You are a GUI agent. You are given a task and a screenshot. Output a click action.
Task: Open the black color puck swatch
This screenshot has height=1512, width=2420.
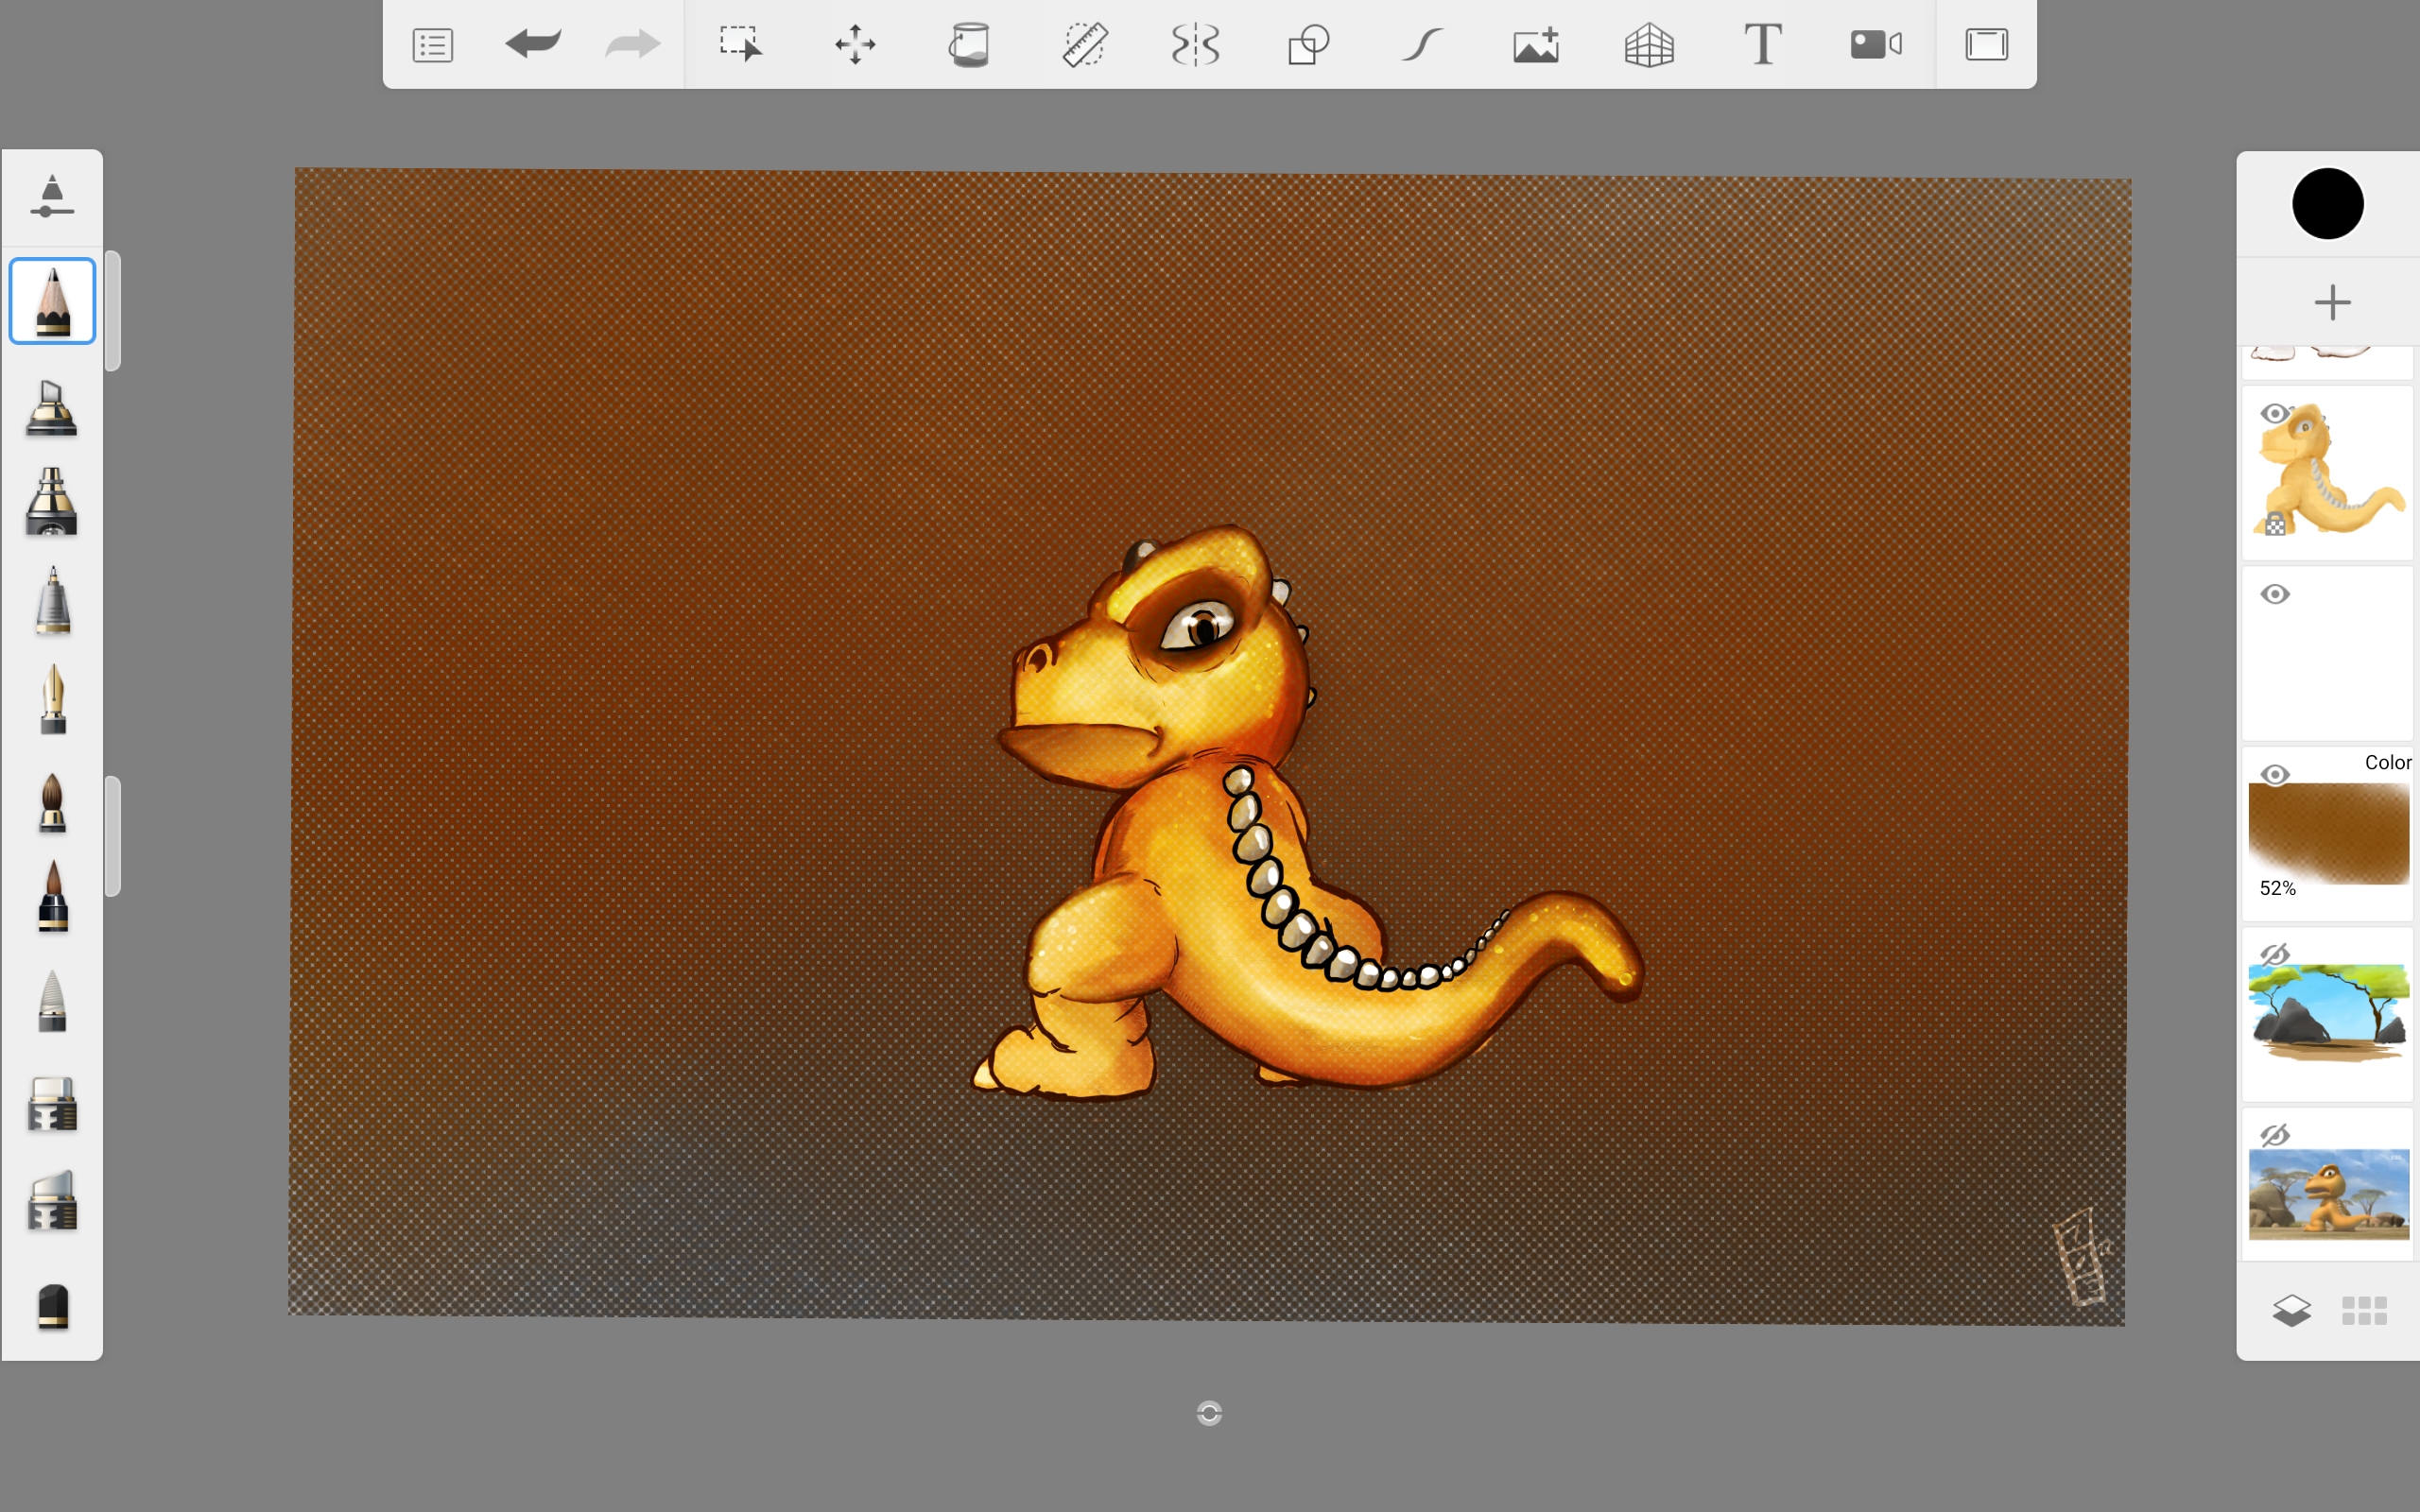[2327, 204]
